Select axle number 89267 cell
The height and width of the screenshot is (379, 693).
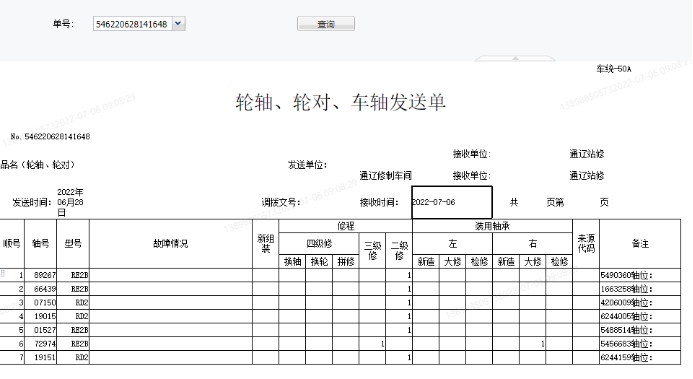click(41, 275)
